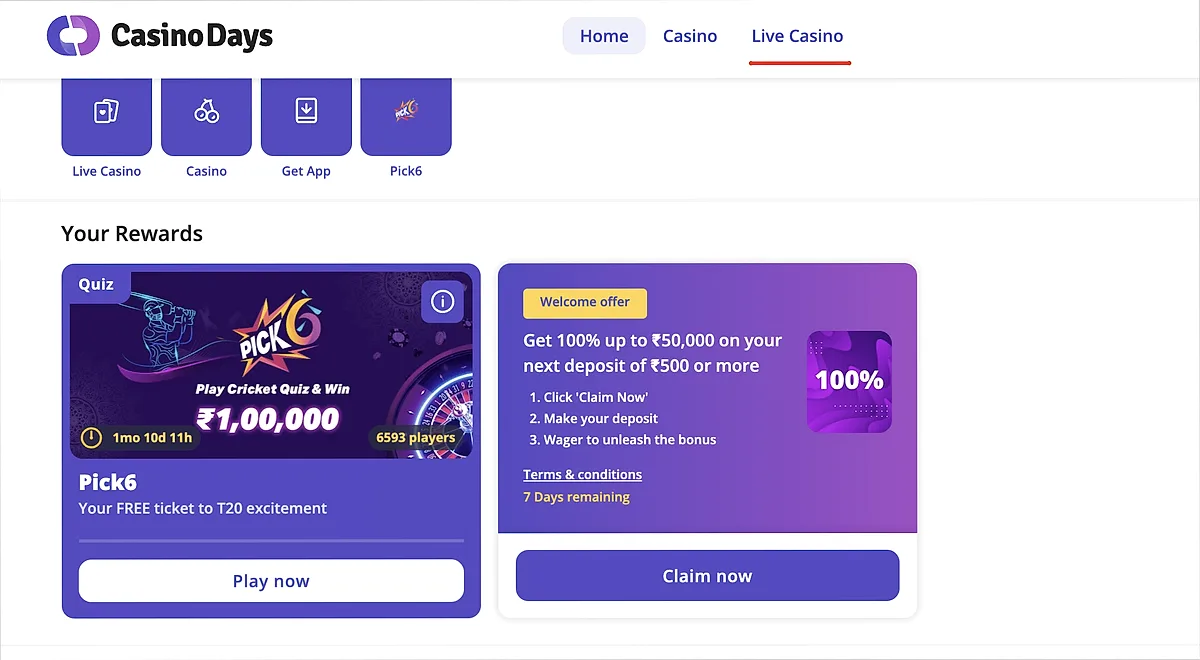Viewport: 1200px width, 660px height.
Task: Click the Welcome offer yellow tag
Action: pos(585,302)
